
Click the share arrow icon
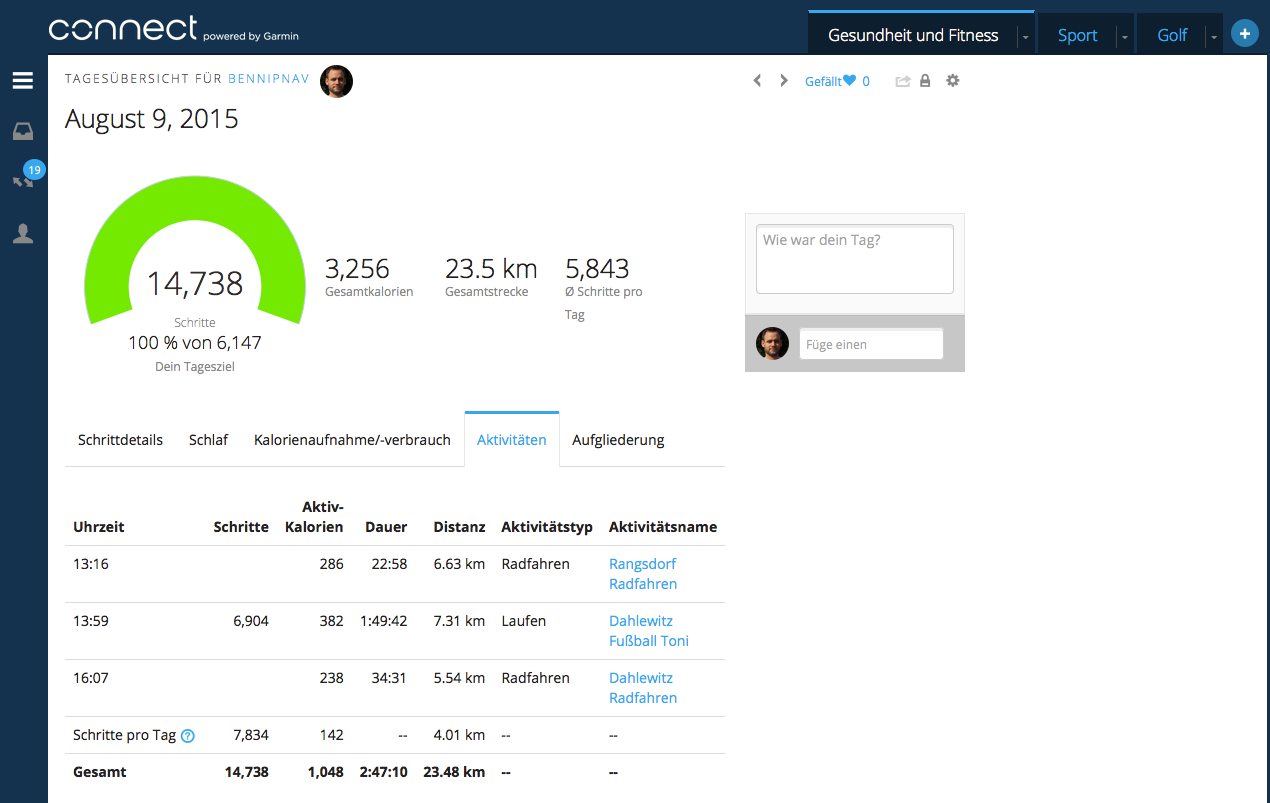tap(902, 81)
